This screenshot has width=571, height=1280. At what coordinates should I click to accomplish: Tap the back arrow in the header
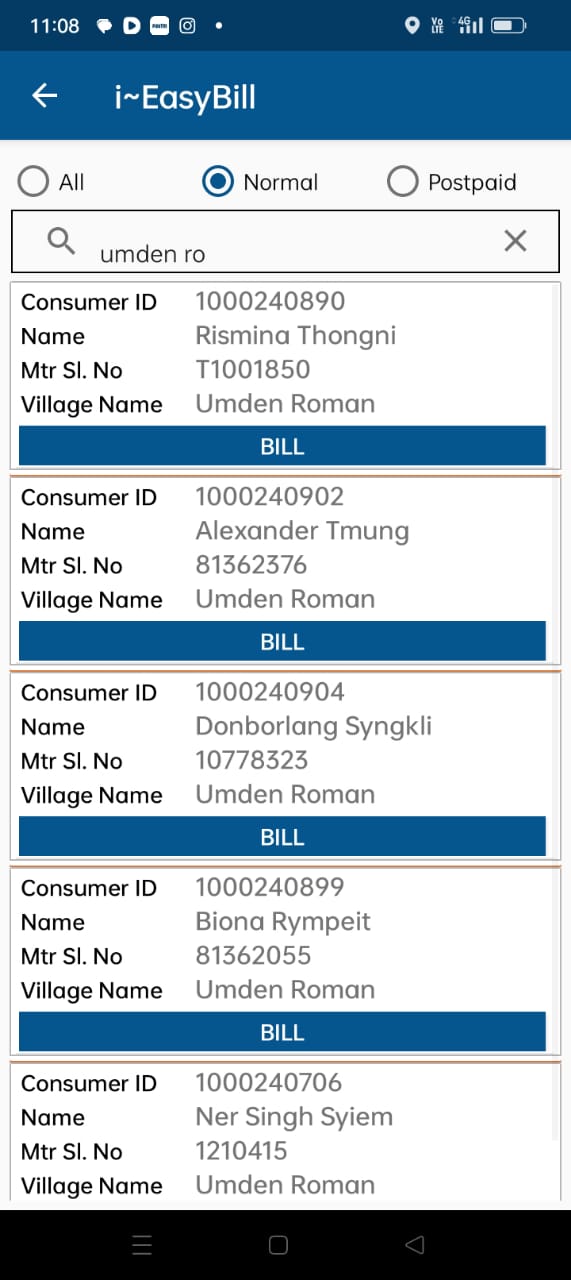coord(45,96)
